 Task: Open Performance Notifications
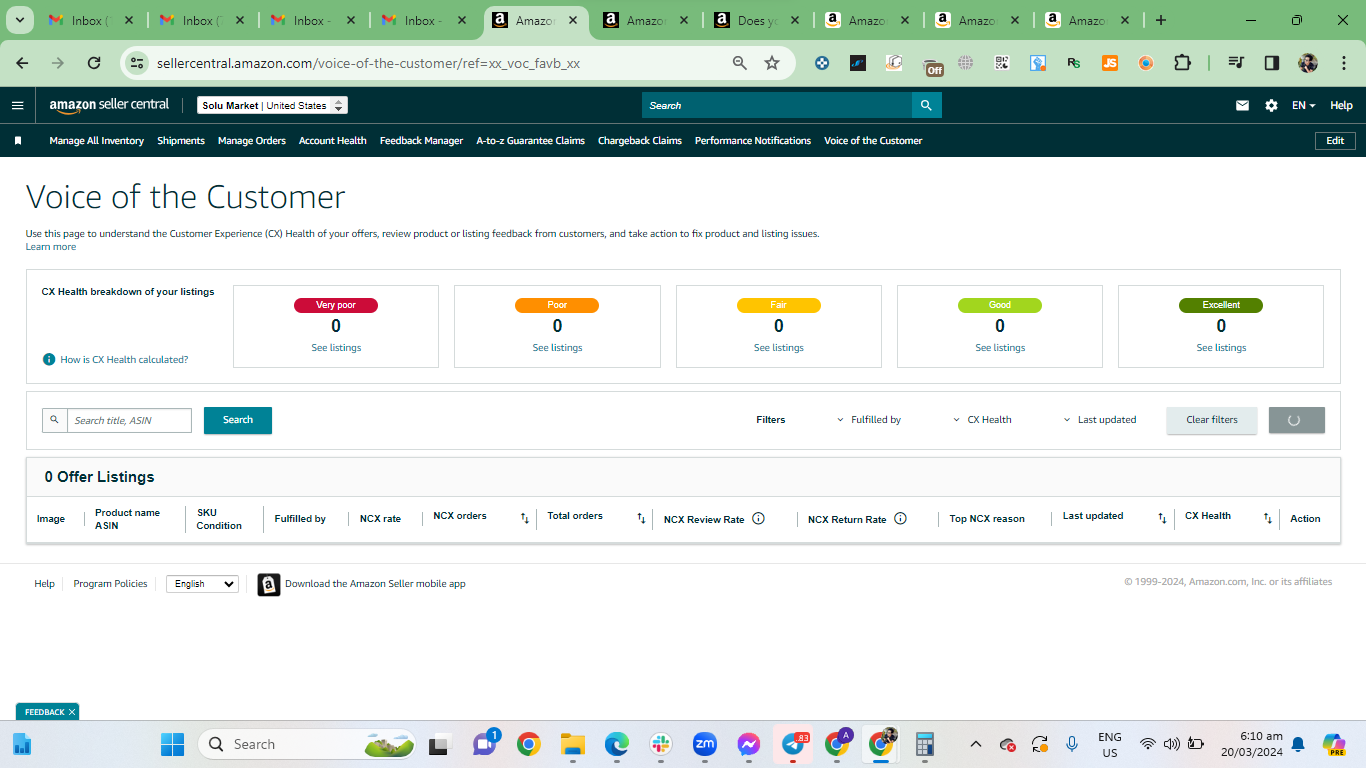click(753, 141)
